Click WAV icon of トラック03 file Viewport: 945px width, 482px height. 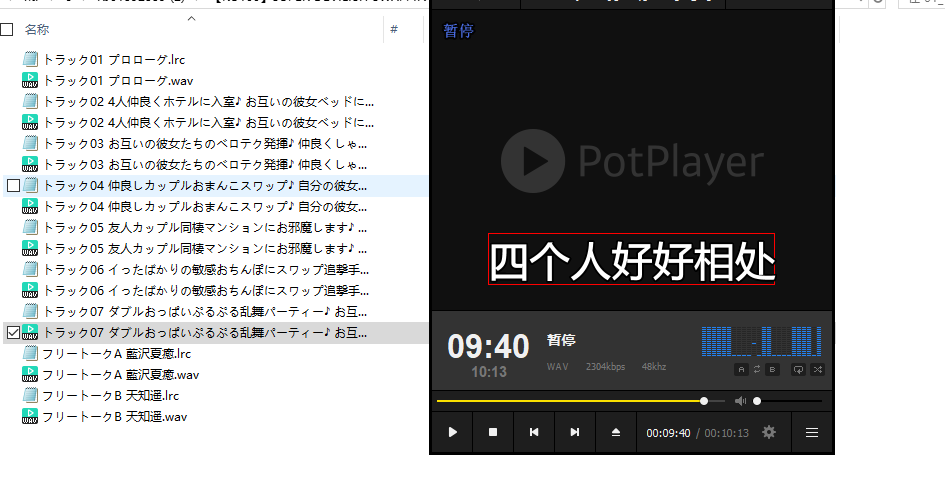click(x=30, y=164)
